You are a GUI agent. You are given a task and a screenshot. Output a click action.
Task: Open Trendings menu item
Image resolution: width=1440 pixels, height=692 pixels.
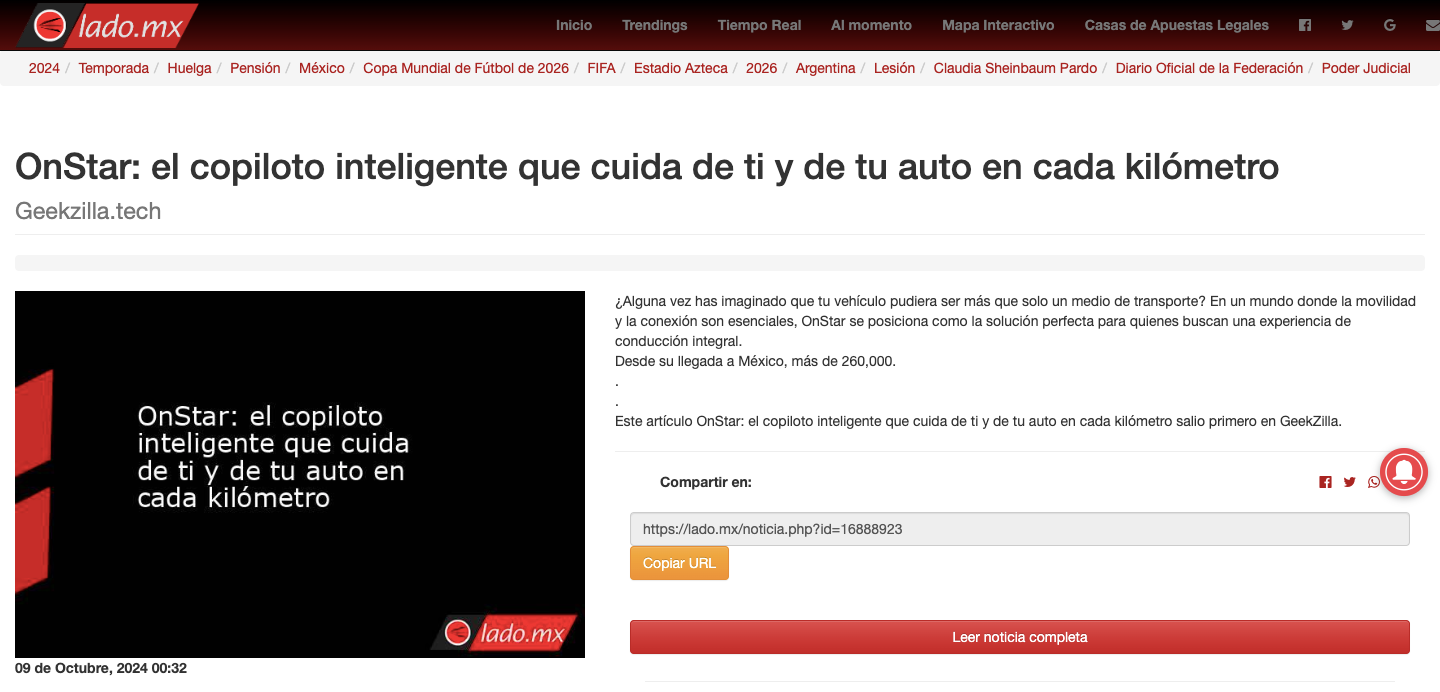tap(654, 25)
